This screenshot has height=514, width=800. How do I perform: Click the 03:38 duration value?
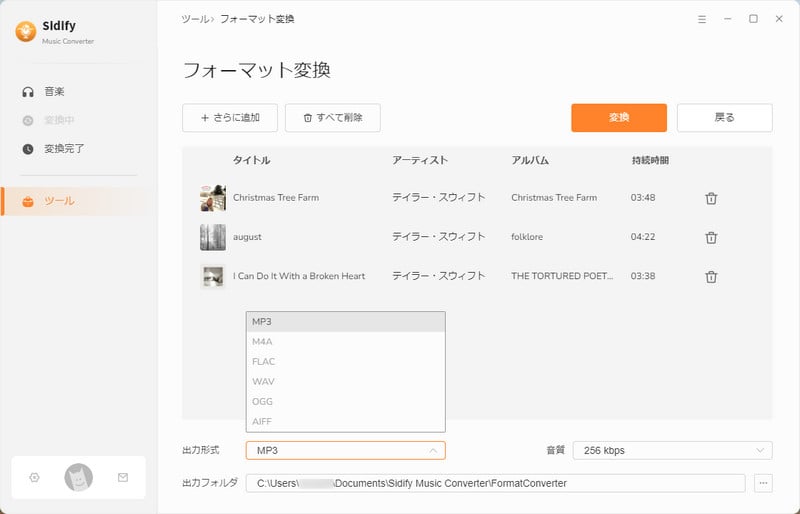click(643, 276)
